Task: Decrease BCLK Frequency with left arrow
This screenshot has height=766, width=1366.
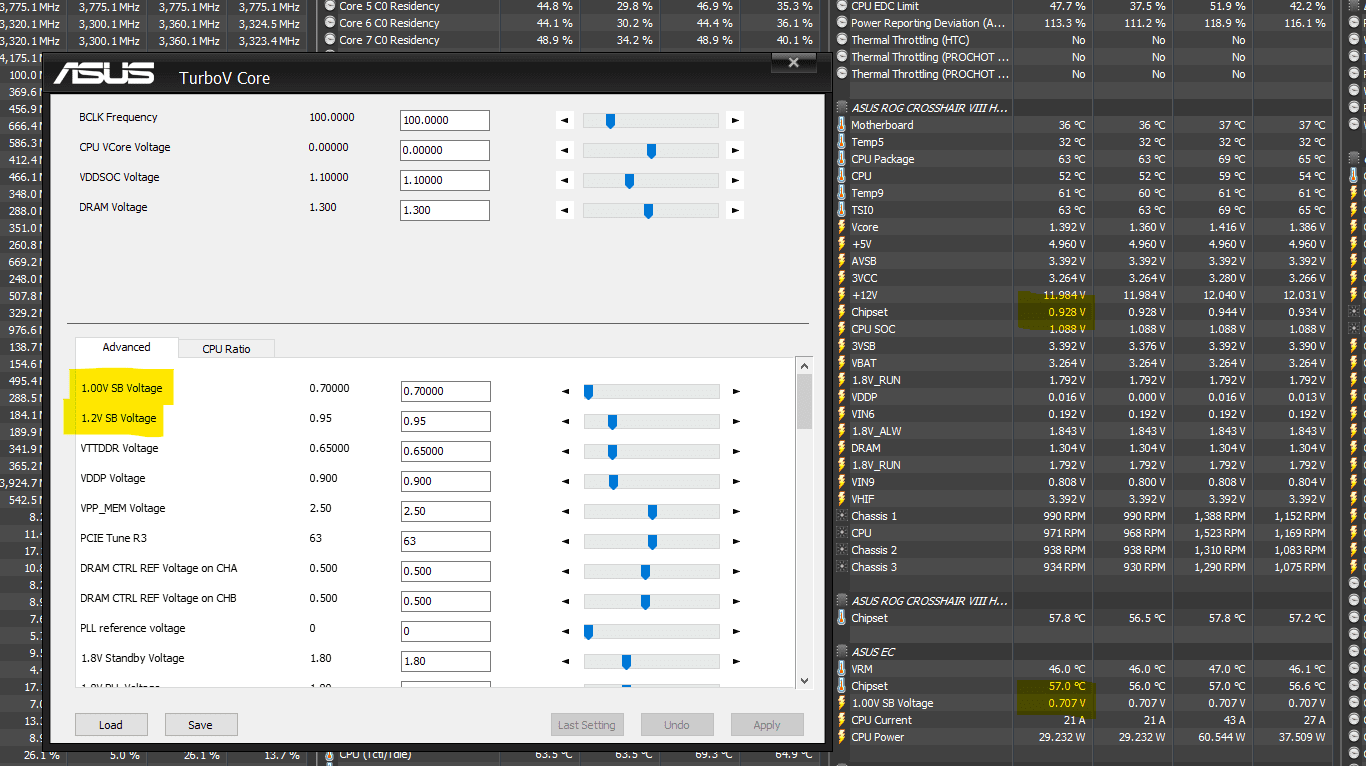Action: (x=566, y=120)
